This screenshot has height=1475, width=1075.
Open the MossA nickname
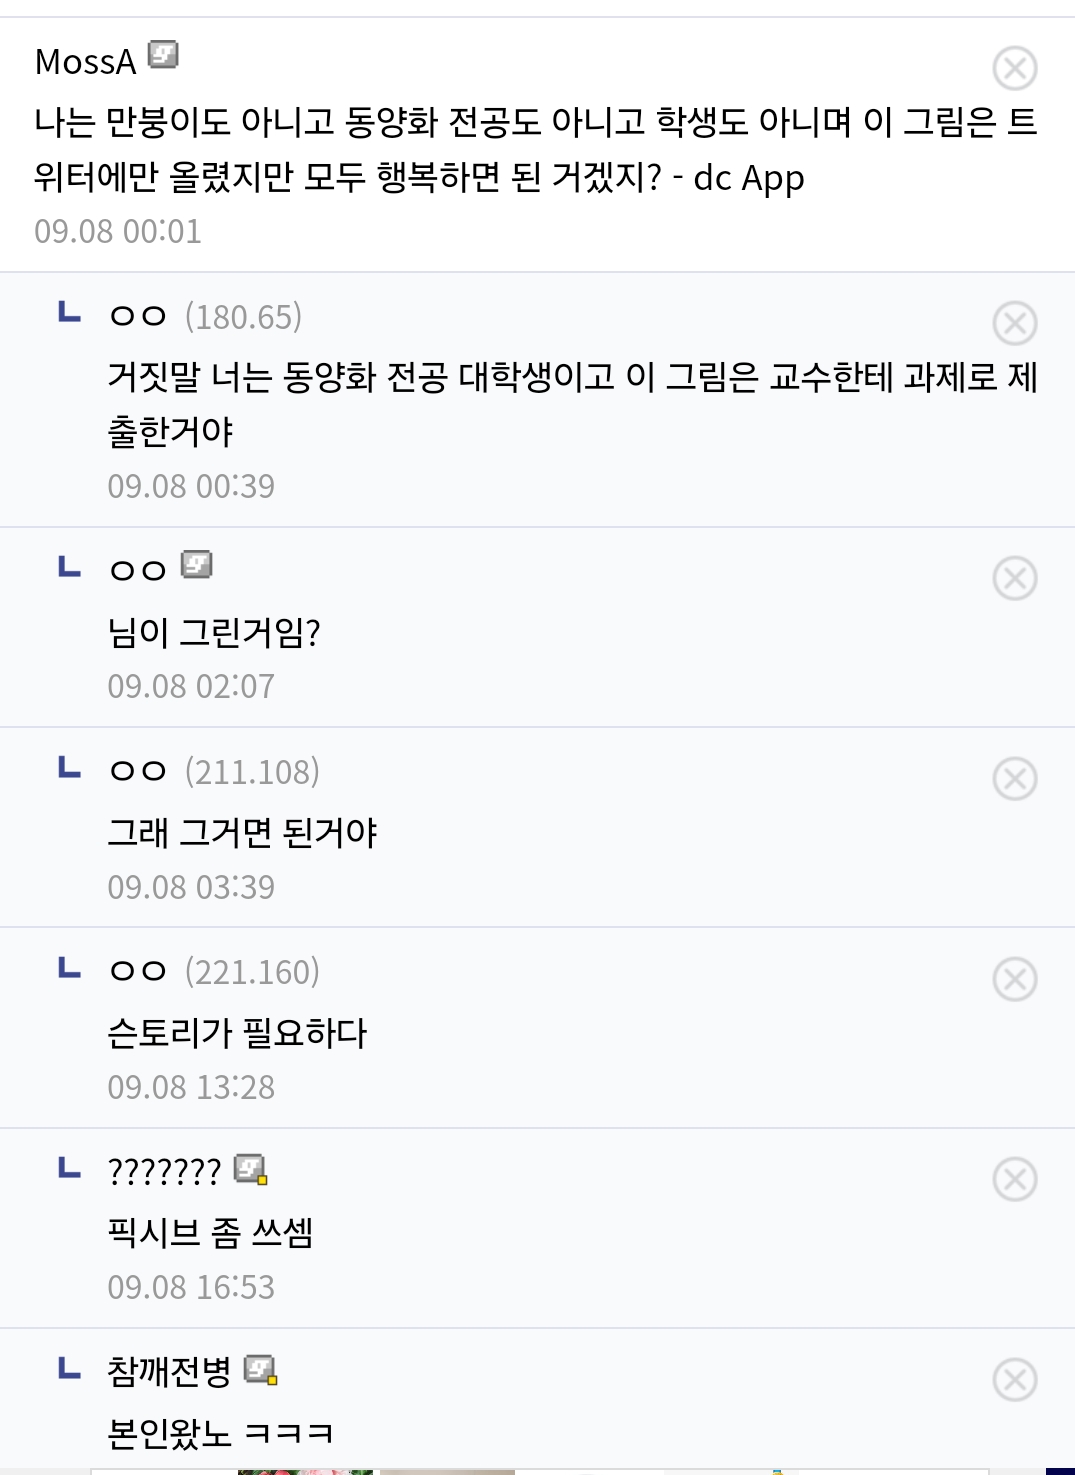pos(85,62)
